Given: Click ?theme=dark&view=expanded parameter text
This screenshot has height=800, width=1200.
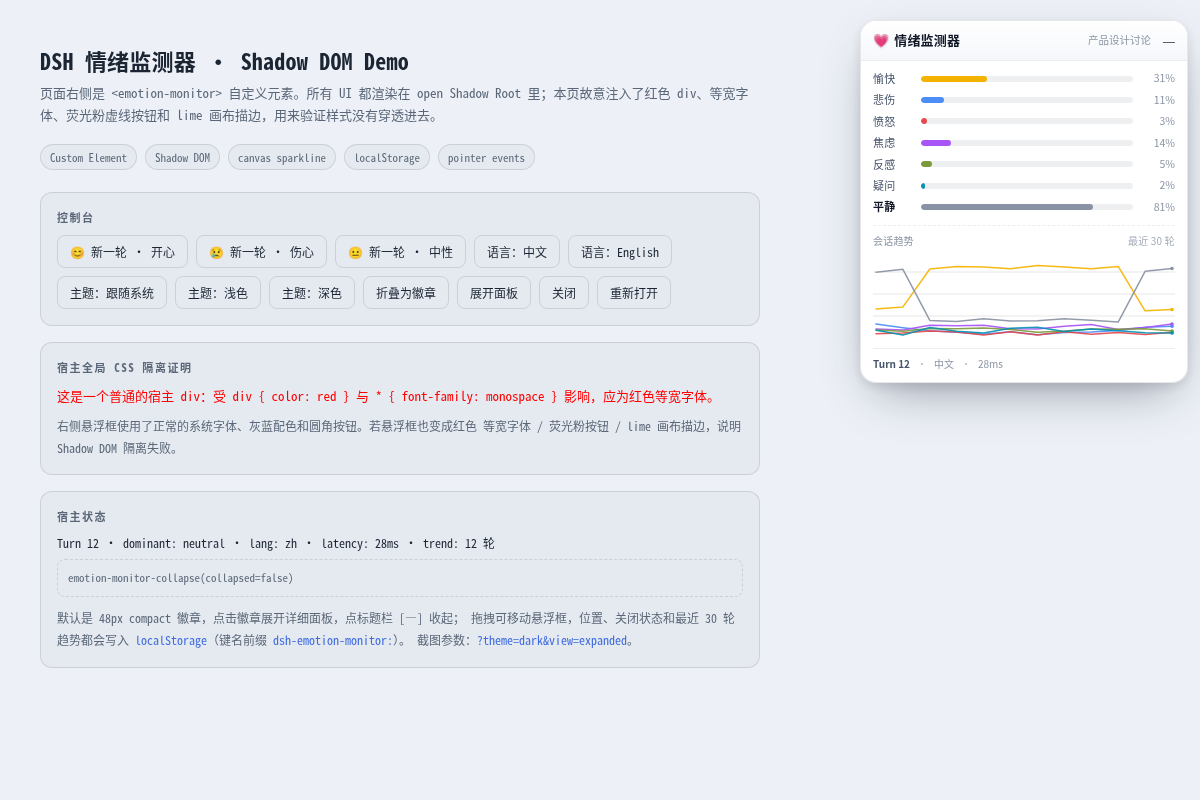Looking at the screenshot, I should (552, 641).
